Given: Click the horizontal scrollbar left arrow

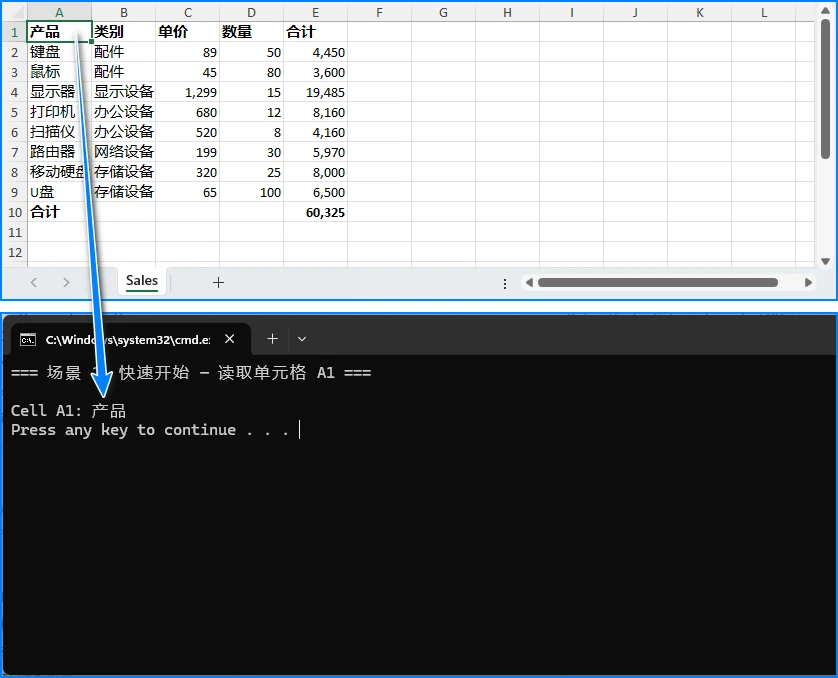Looking at the screenshot, I should 529,283.
